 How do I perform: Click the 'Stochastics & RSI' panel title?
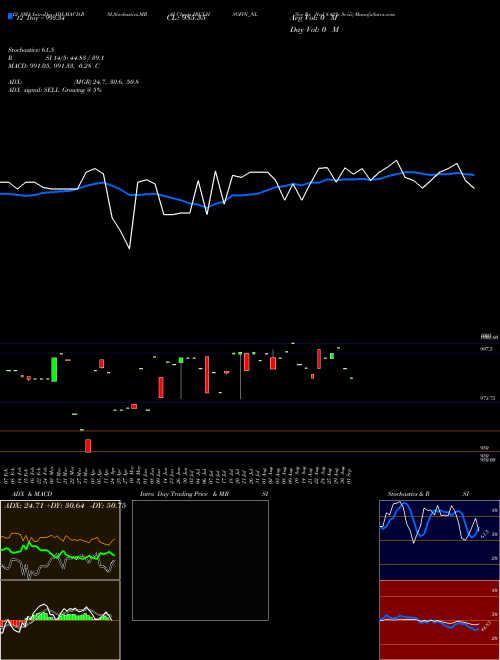tap(428, 494)
